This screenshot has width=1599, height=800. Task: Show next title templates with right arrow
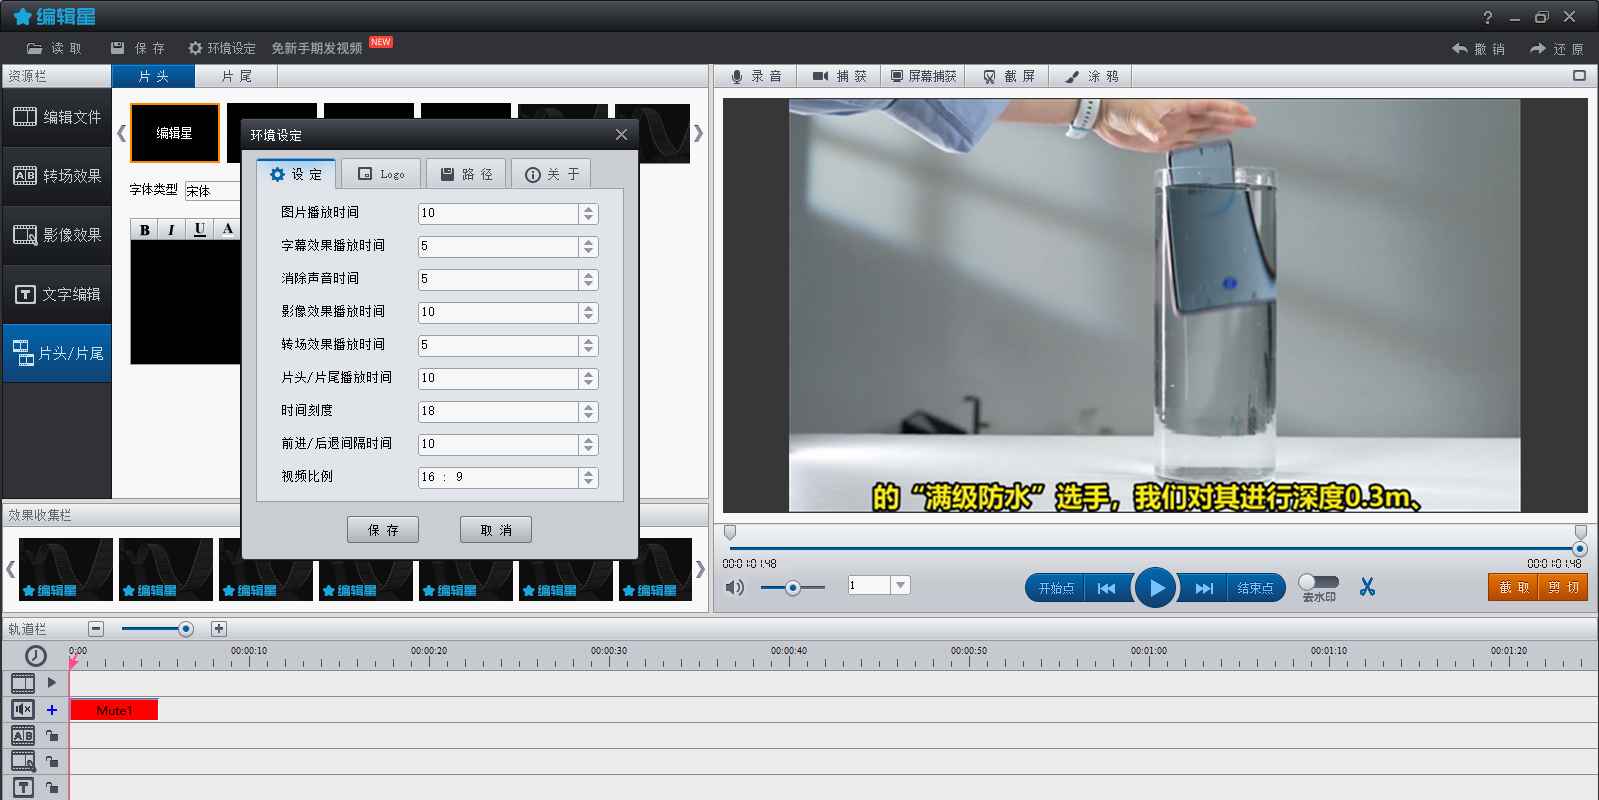point(698,133)
